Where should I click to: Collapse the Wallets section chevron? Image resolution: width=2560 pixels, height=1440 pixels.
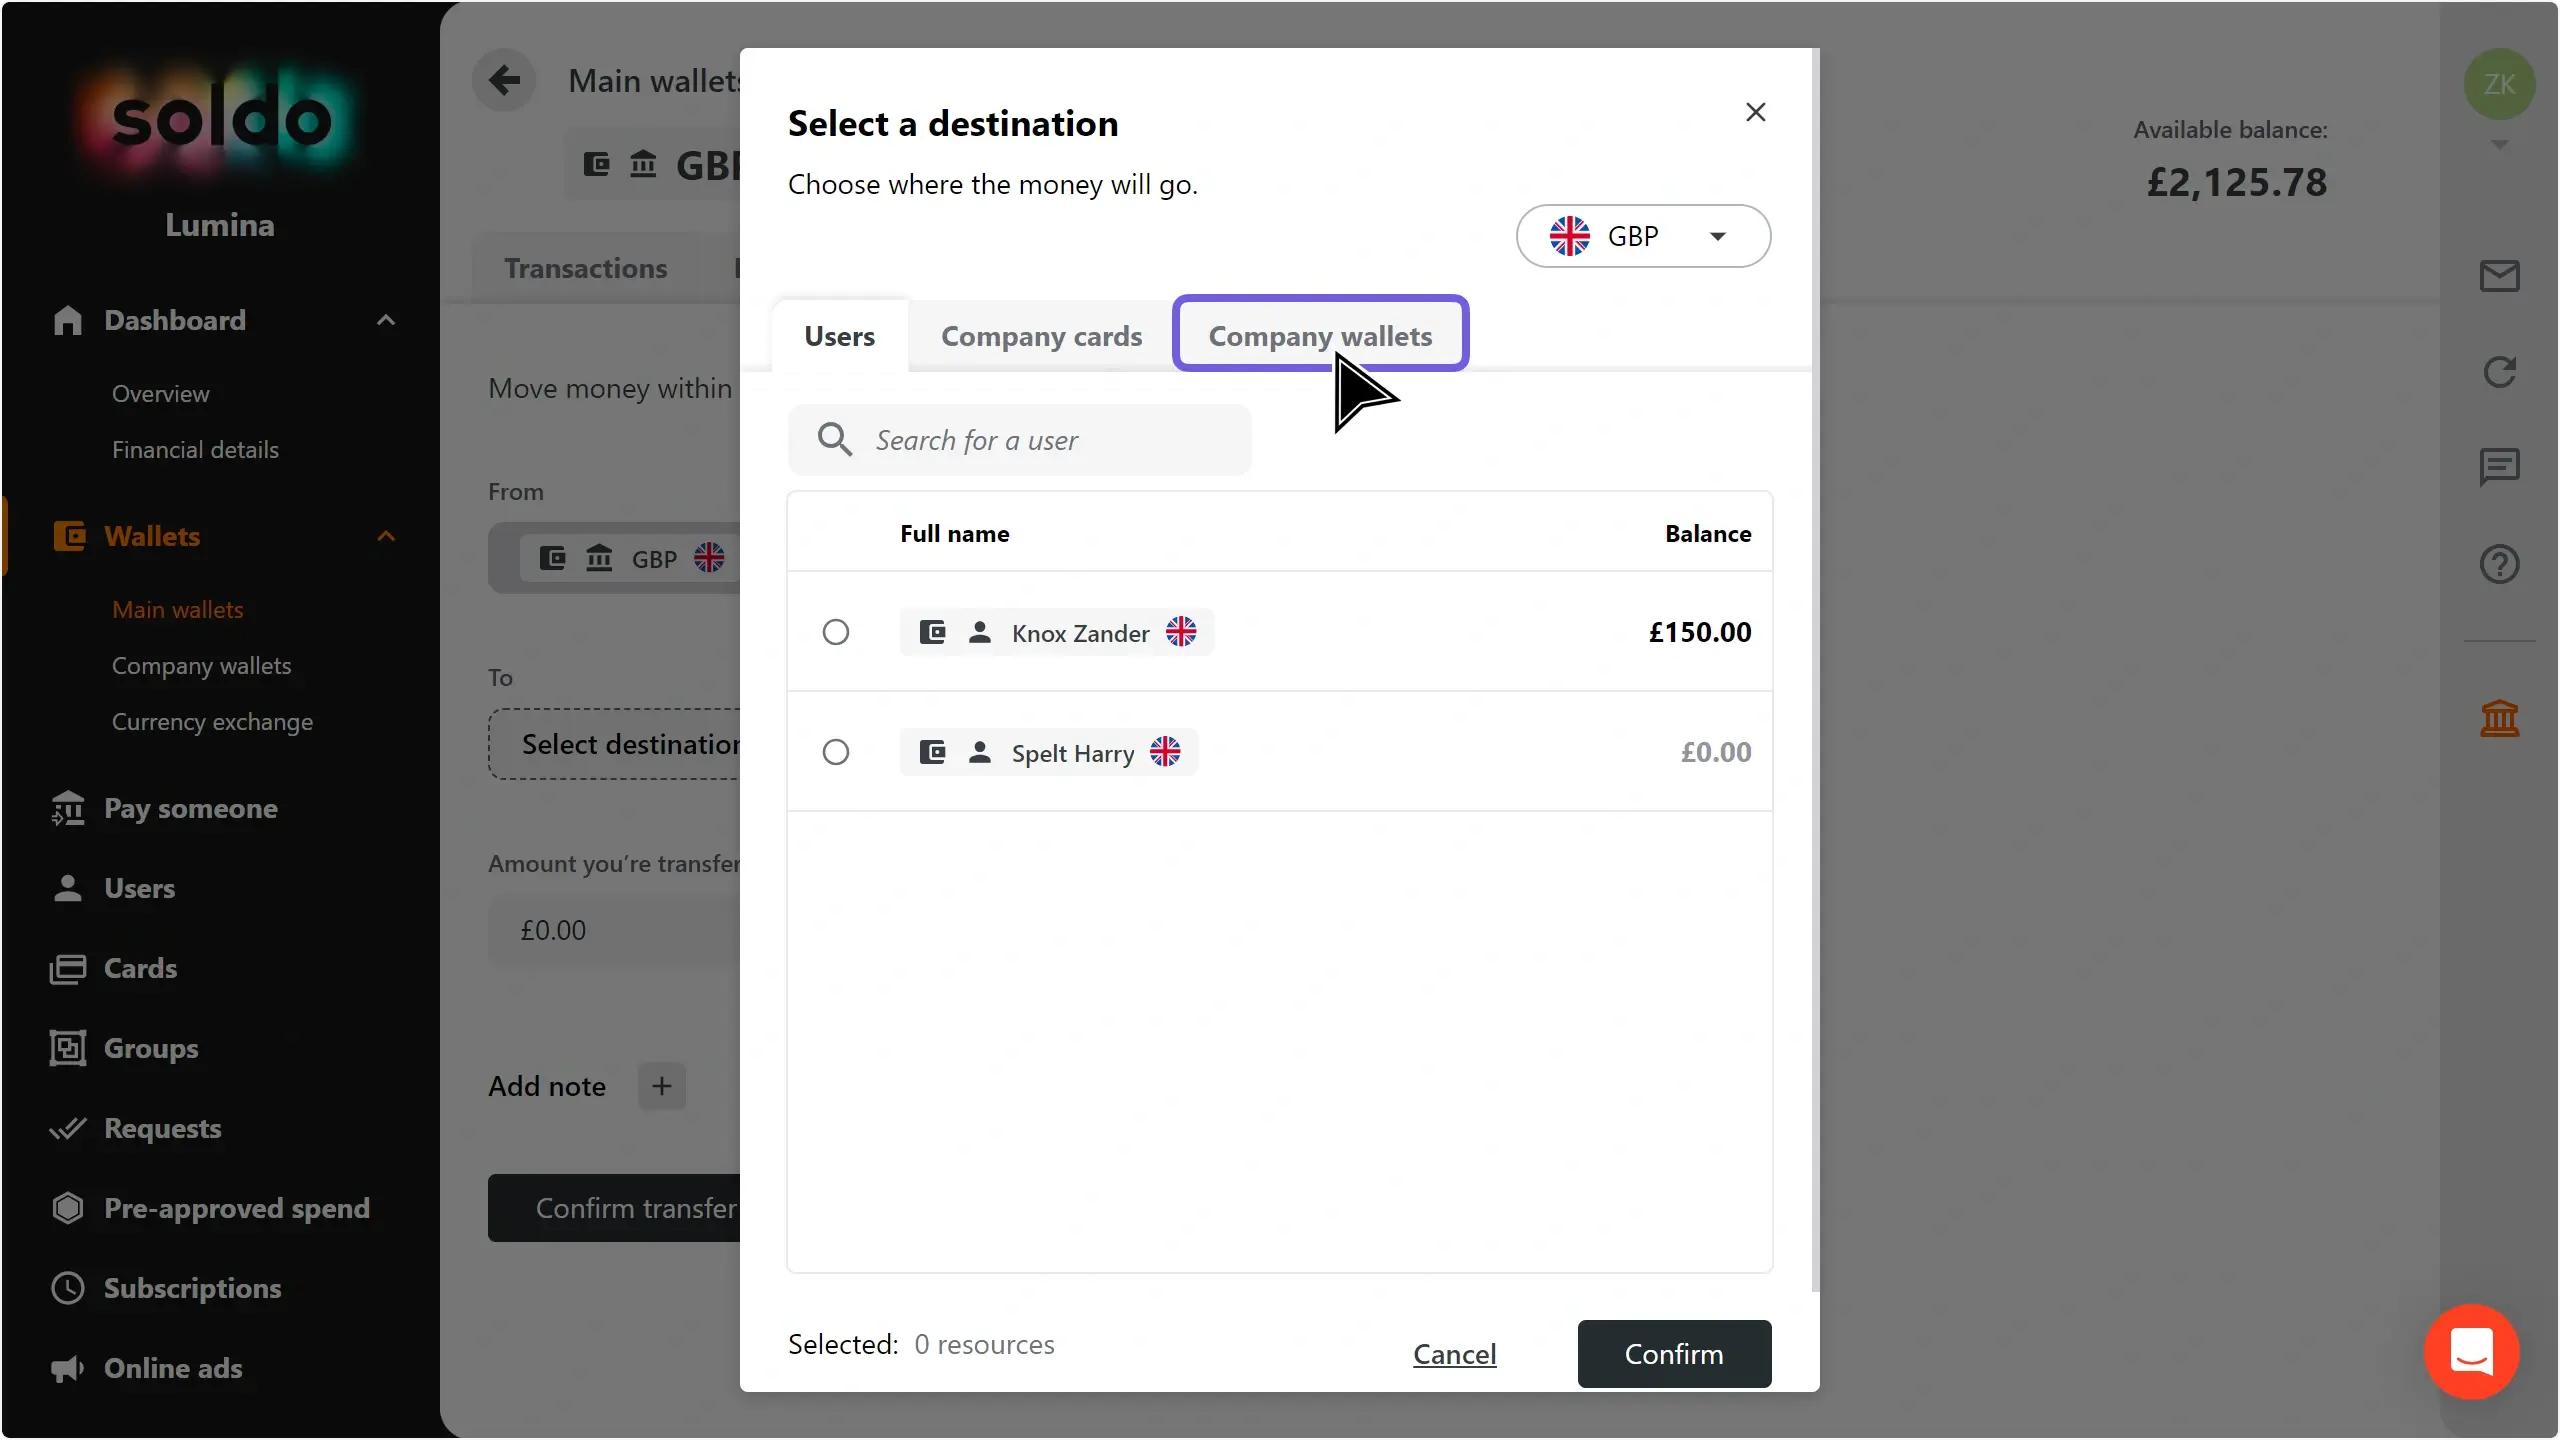[386, 536]
